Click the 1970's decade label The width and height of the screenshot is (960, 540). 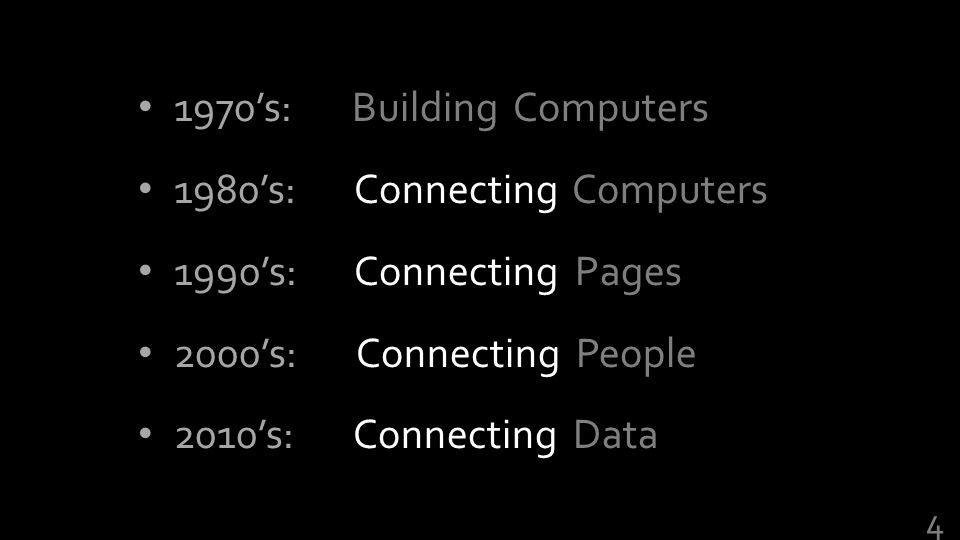pos(232,110)
